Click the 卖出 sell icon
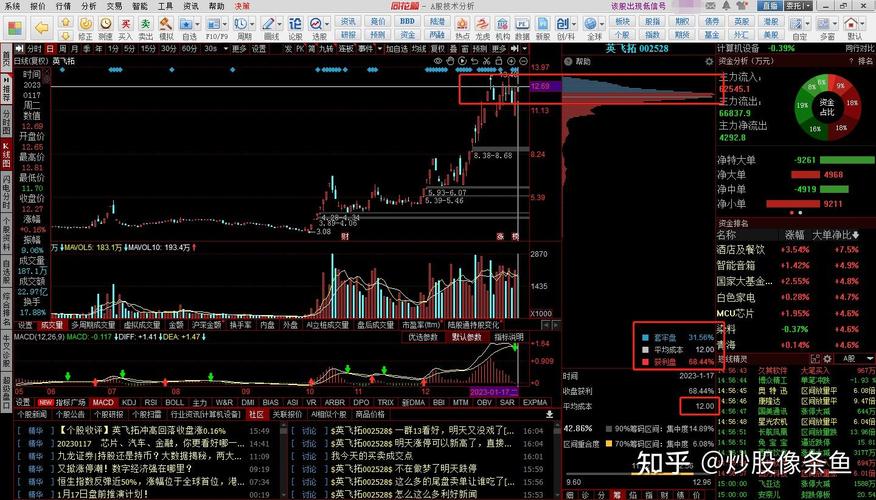This screenshot has width=876, height=500. (145, 28)
